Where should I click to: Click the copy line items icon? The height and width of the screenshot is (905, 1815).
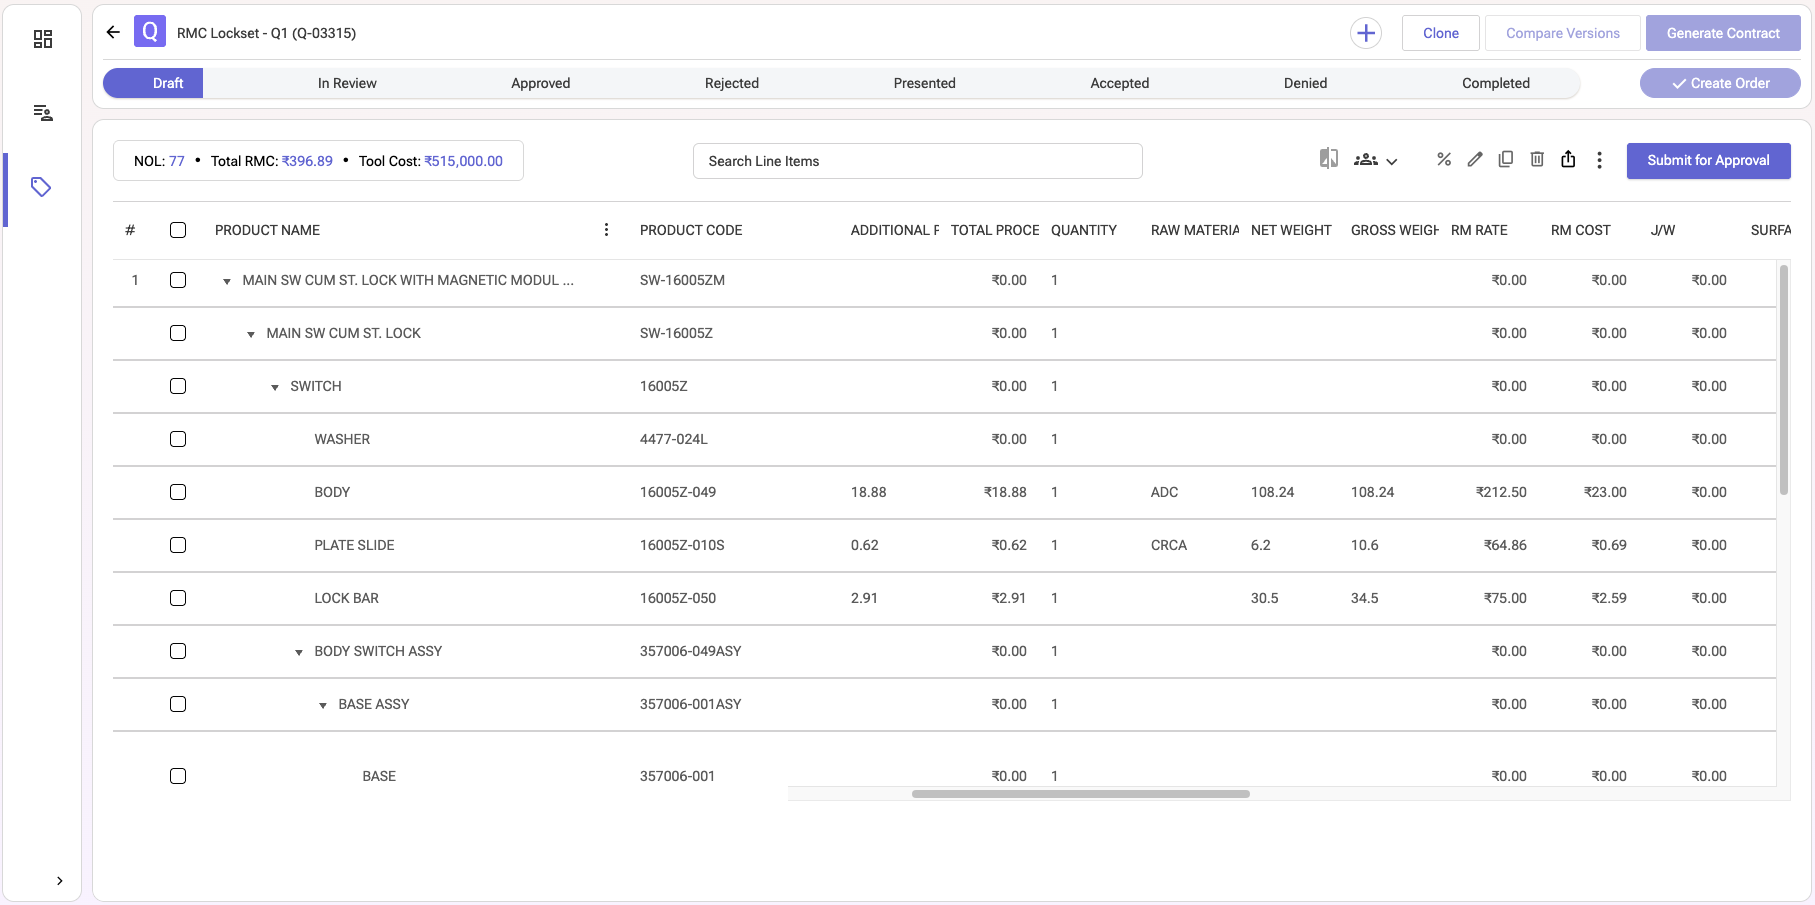[x=1506, y=160]
